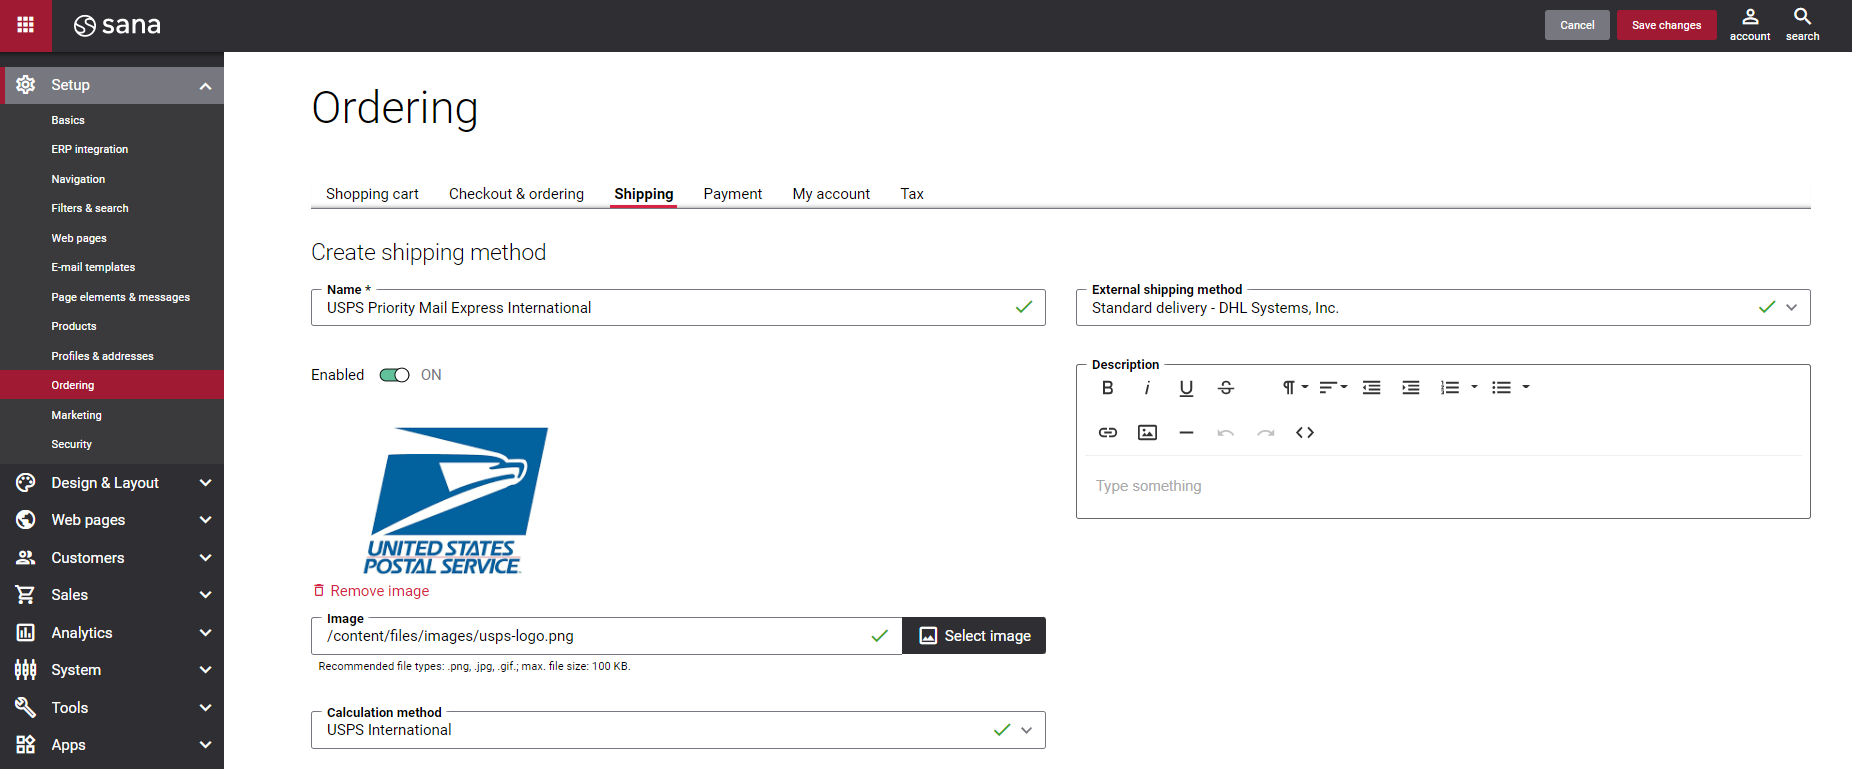Apply bold formatting in Description editor

pos(1107,388)
